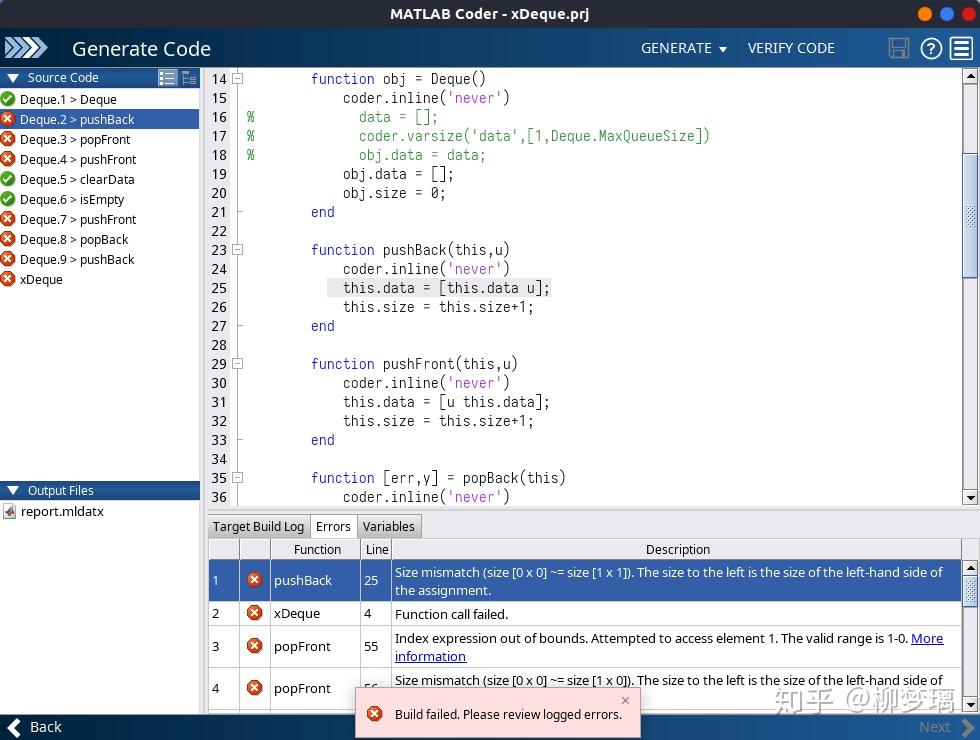The height and width of the screenshot is (740, 980).
Task: Switch source code to tree view icon
Action: click(x=189, y=78)
